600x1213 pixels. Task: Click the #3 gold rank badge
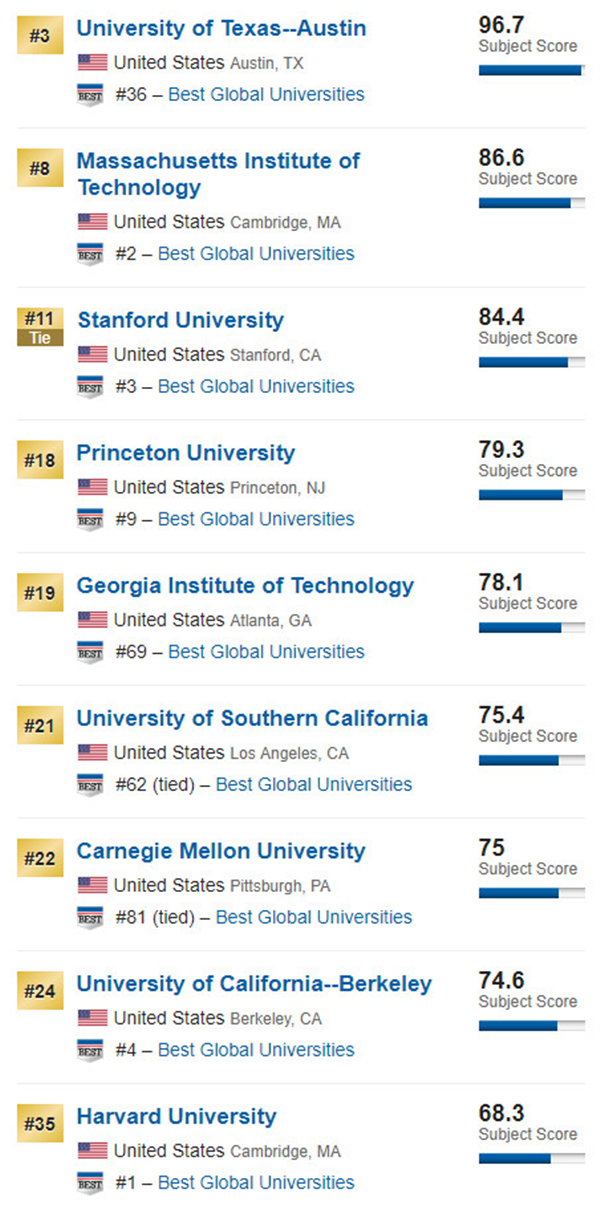[x=40, y=34]
